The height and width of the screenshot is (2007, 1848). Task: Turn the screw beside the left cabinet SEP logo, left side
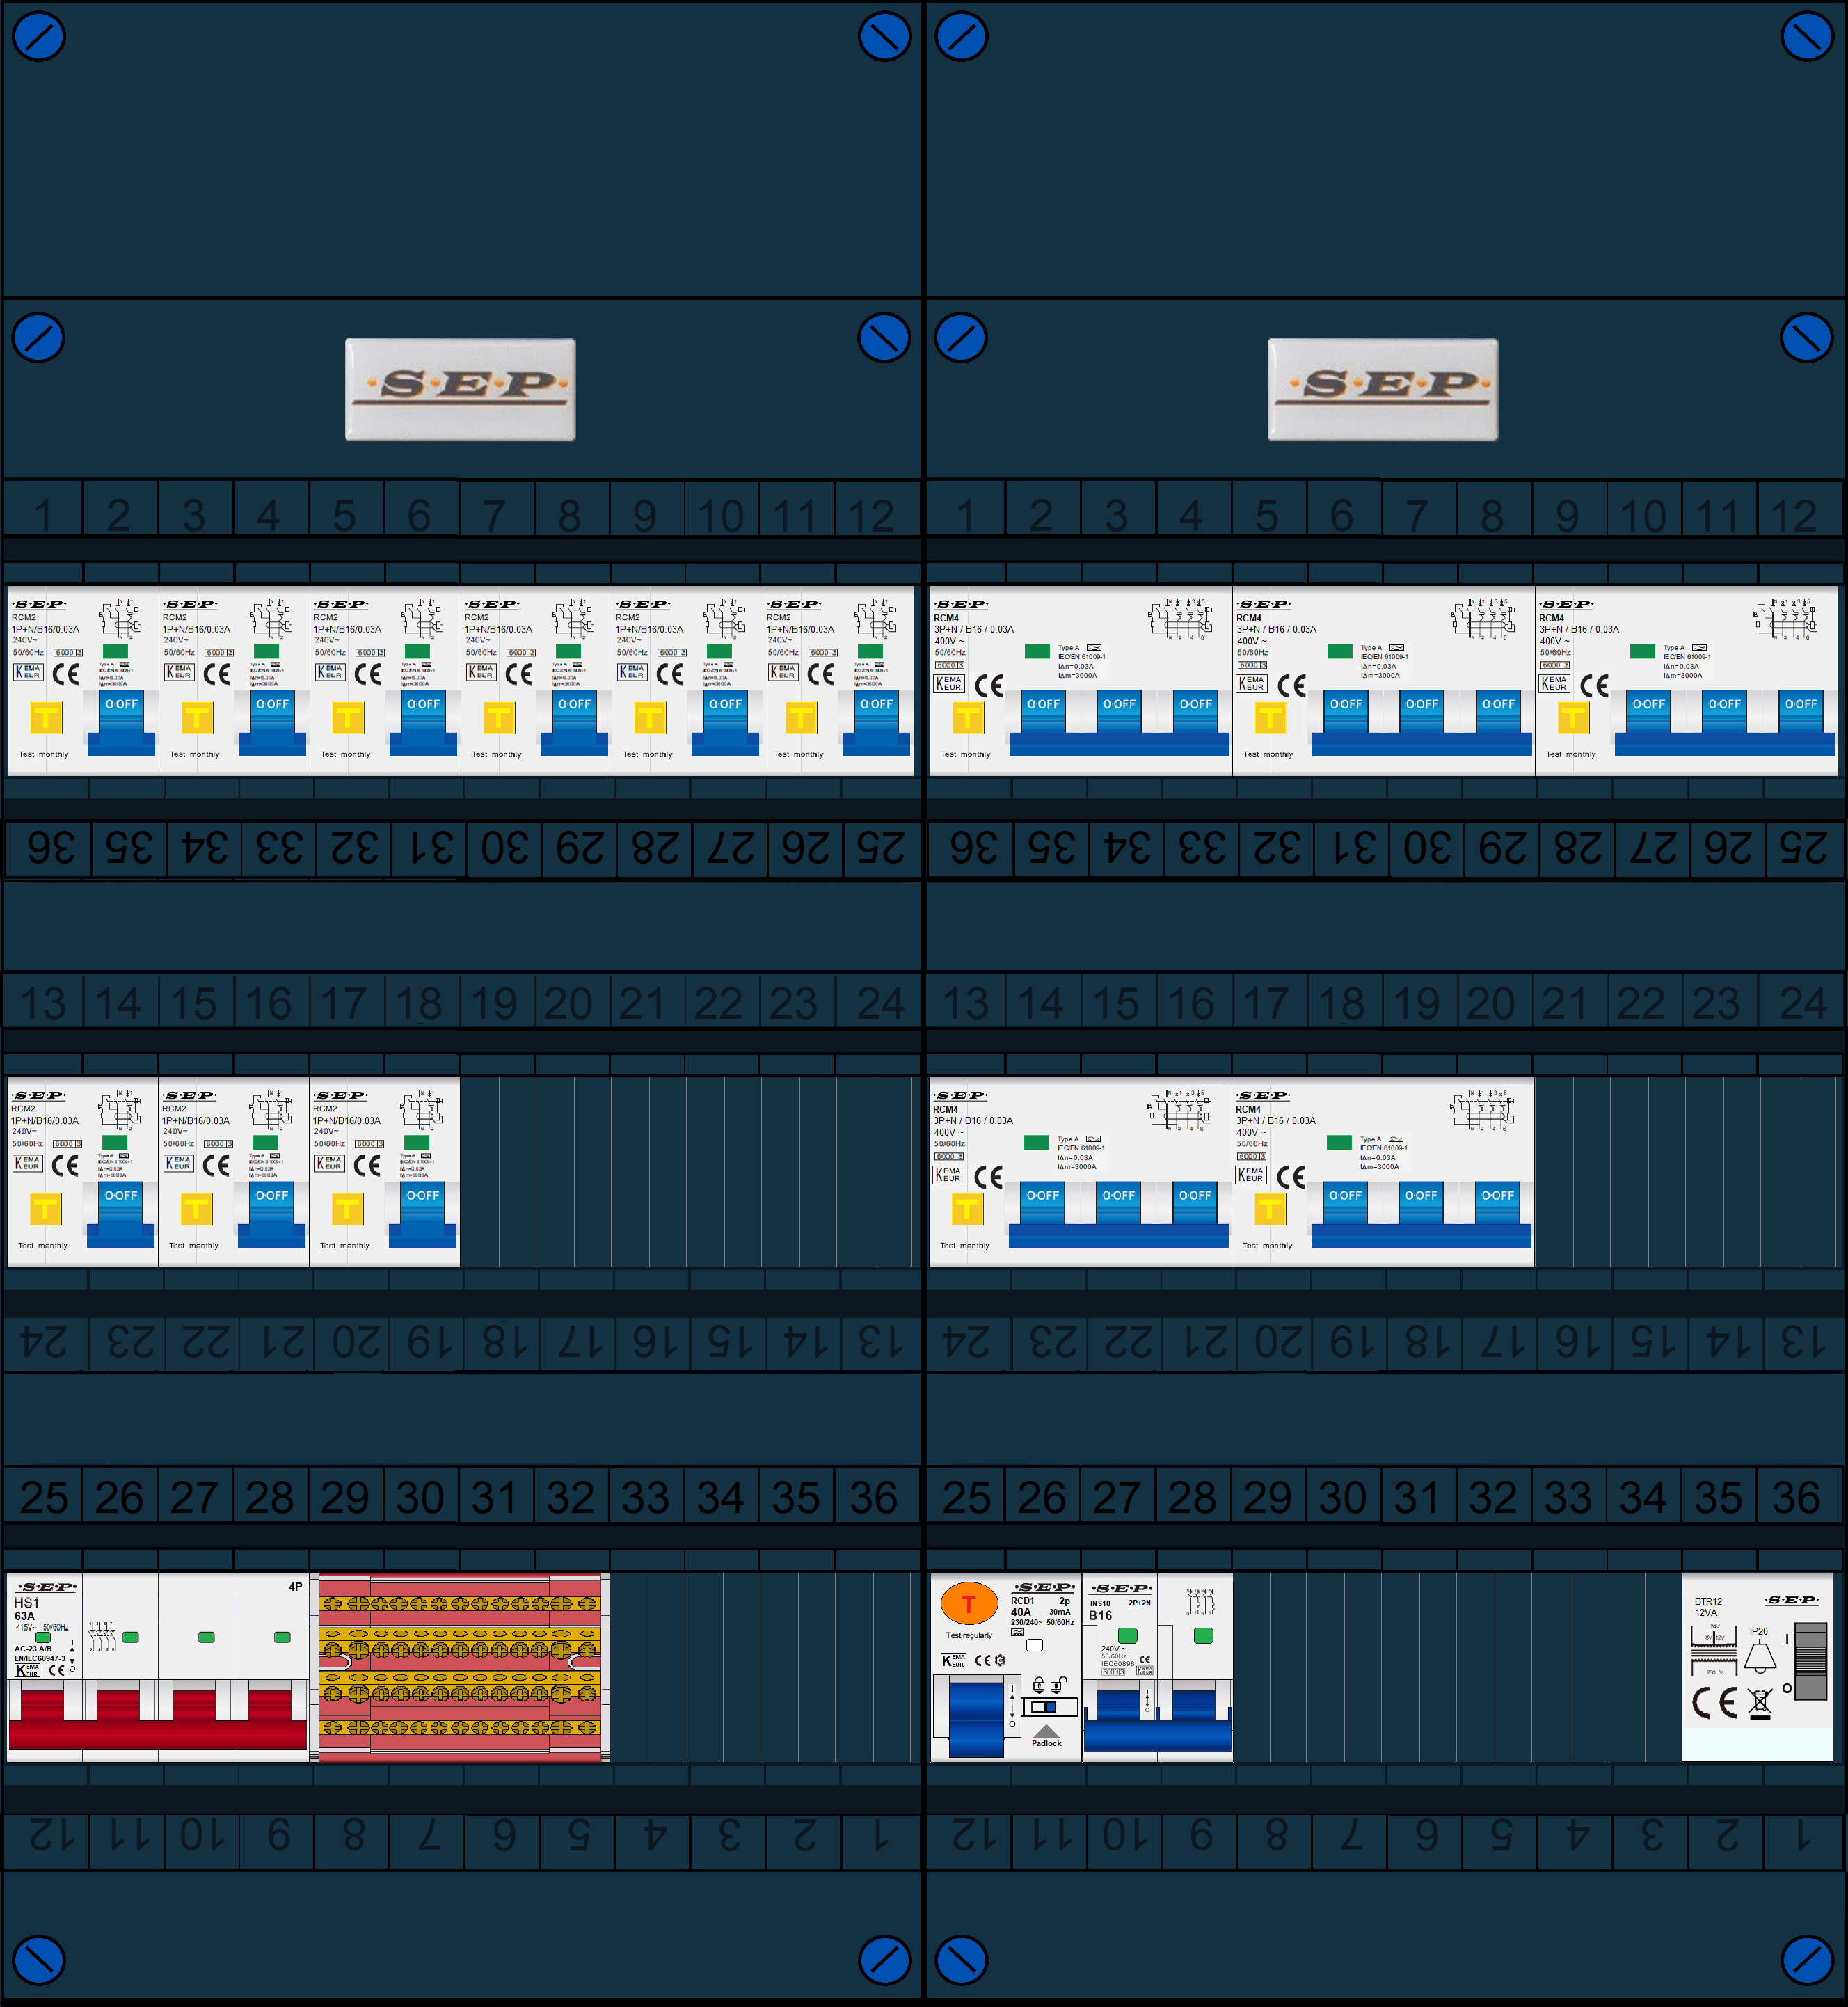pos(39,338)
